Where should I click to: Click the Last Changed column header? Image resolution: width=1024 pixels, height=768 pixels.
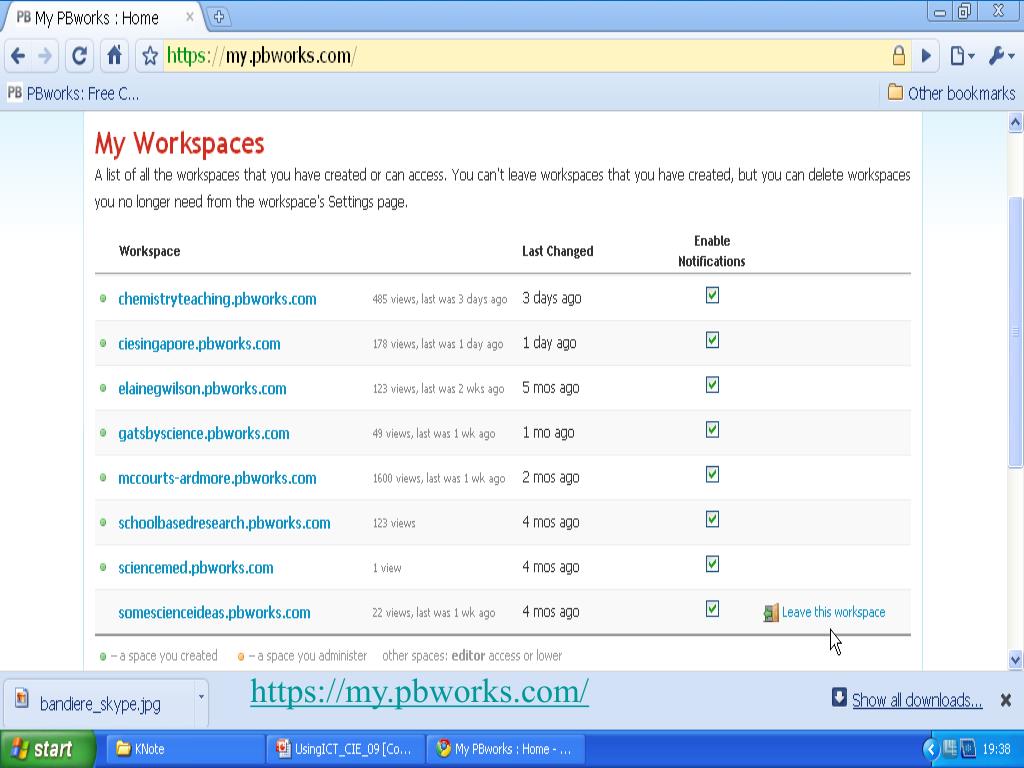[x=558, y=251]
